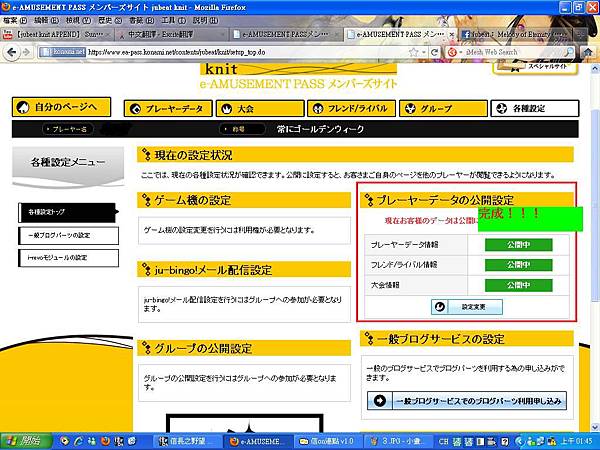The image size is (600, 450).
Task: Open the e-AMUSEME... Firefox taskbar button
Action: coord(258,441)
